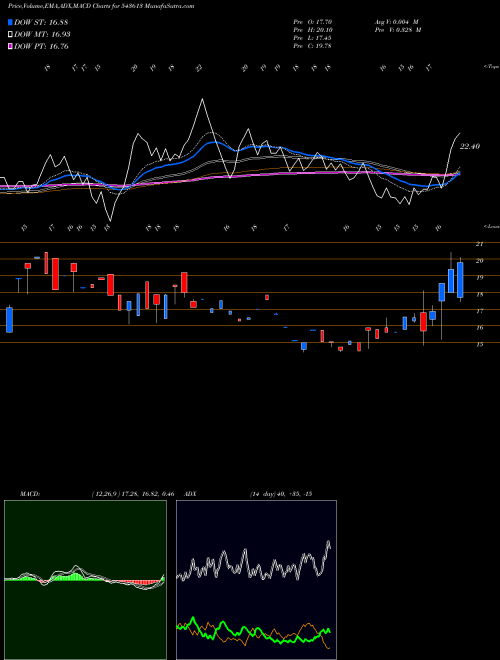Click the MACD panel title label
Screen dimensions: 500x660
tap(29, 494)
